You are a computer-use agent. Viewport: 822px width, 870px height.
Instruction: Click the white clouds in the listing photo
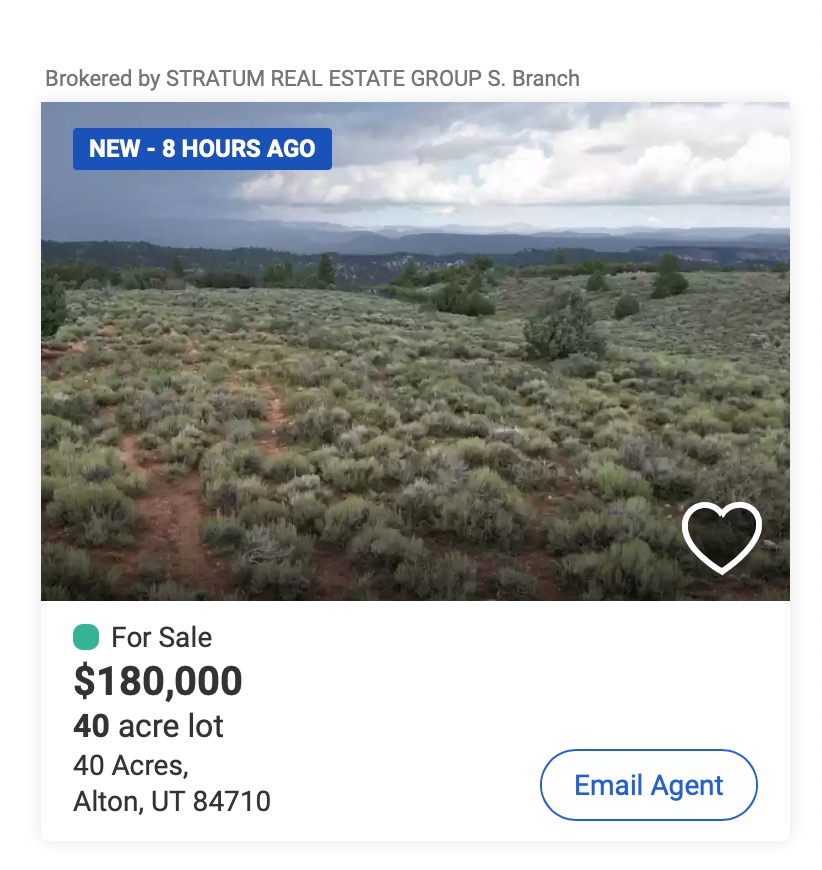(560, 160)
